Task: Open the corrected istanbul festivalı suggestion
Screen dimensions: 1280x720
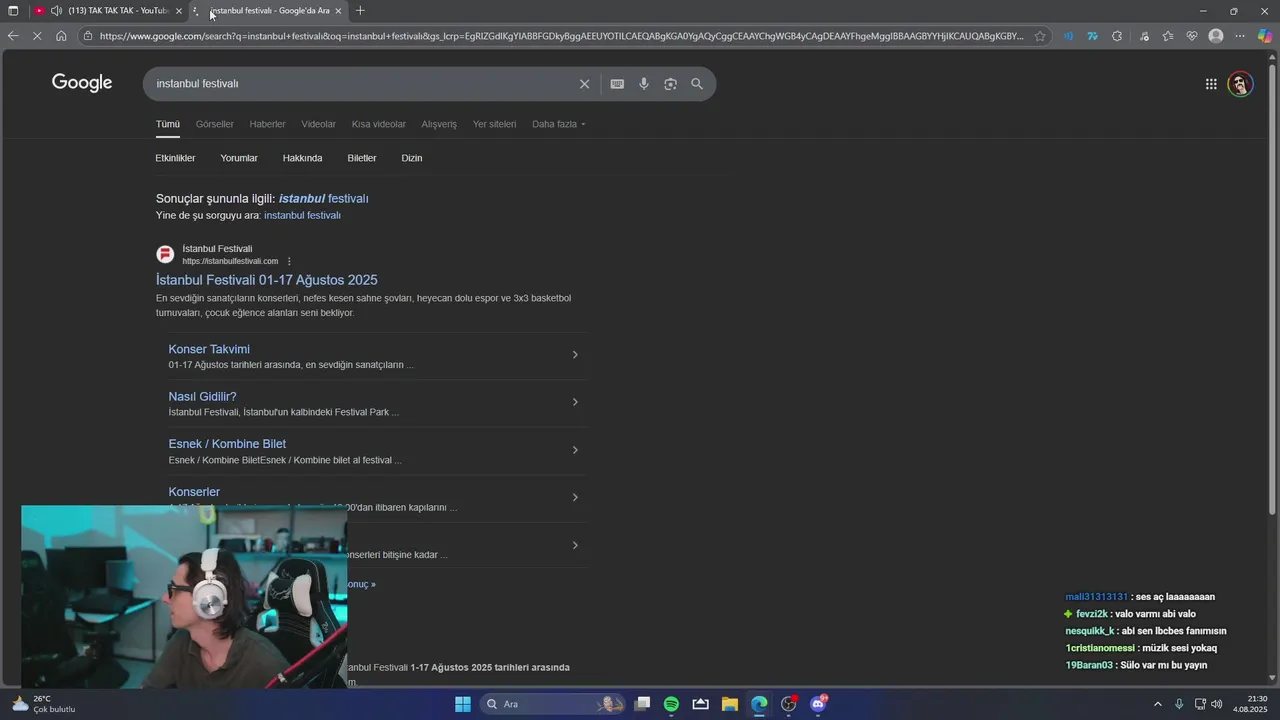Action: (x=323, y=199)
